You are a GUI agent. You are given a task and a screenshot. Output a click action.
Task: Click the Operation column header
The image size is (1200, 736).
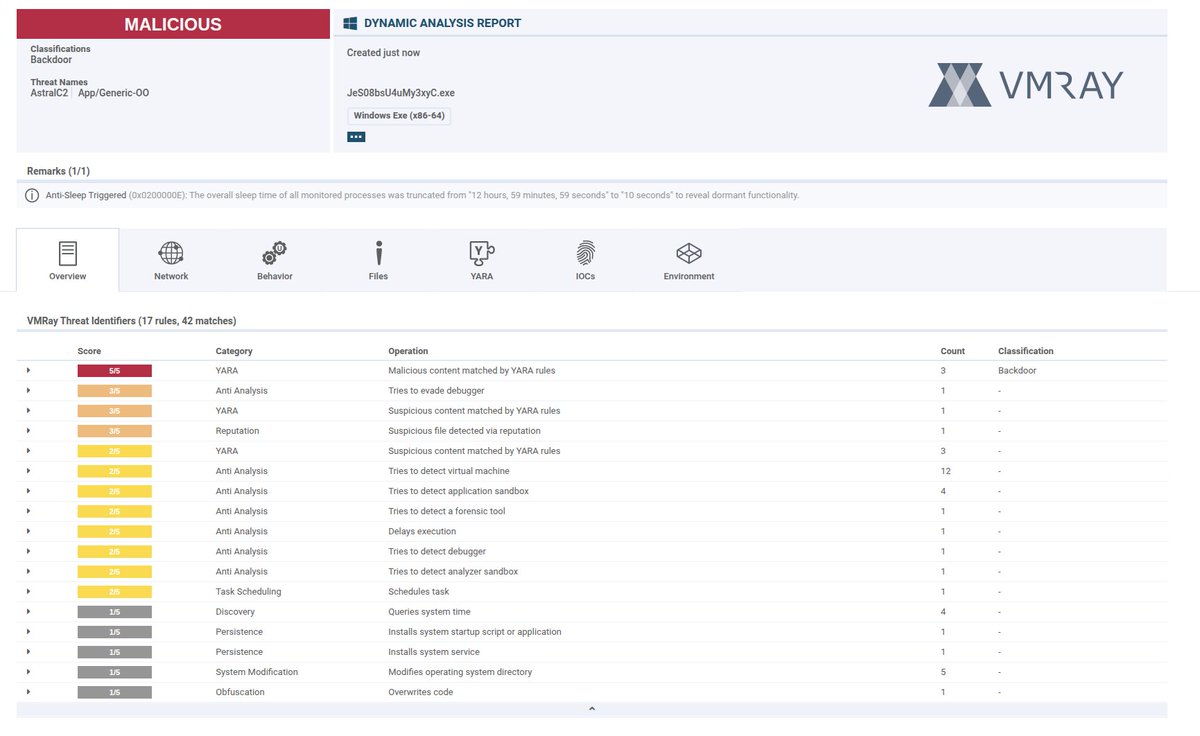pos(408,351)
